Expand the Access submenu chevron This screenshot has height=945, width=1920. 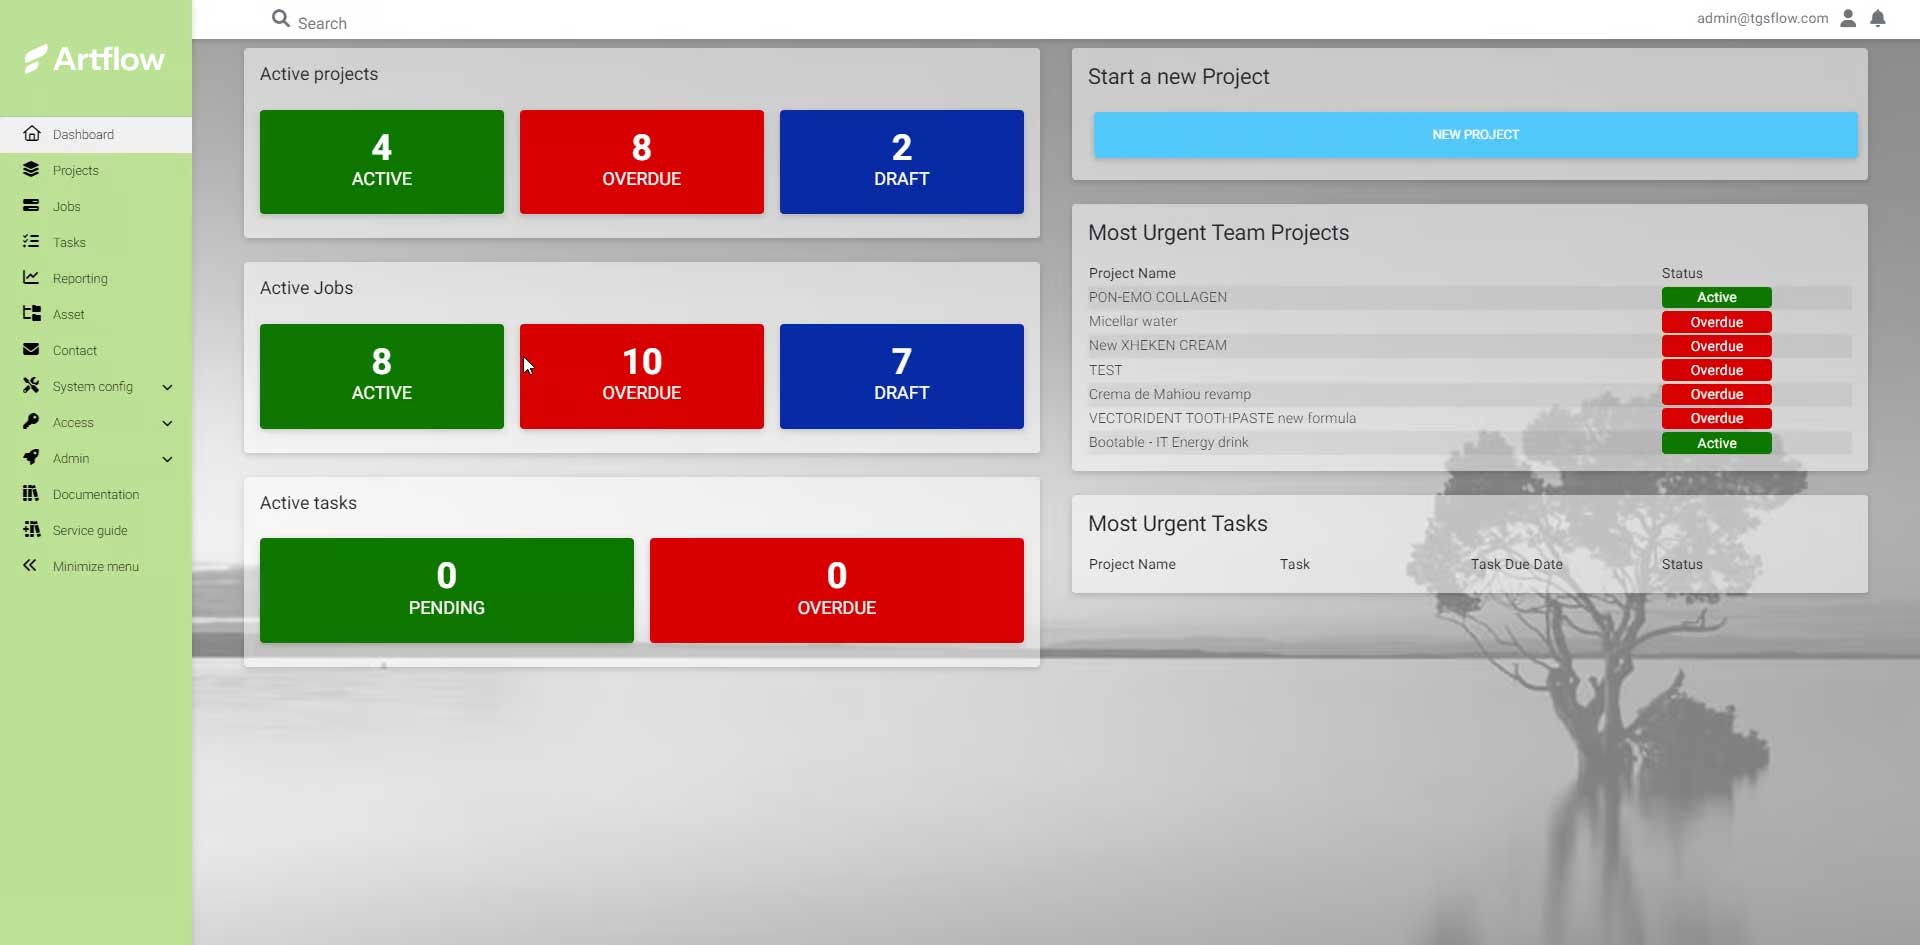click(167, 423)
